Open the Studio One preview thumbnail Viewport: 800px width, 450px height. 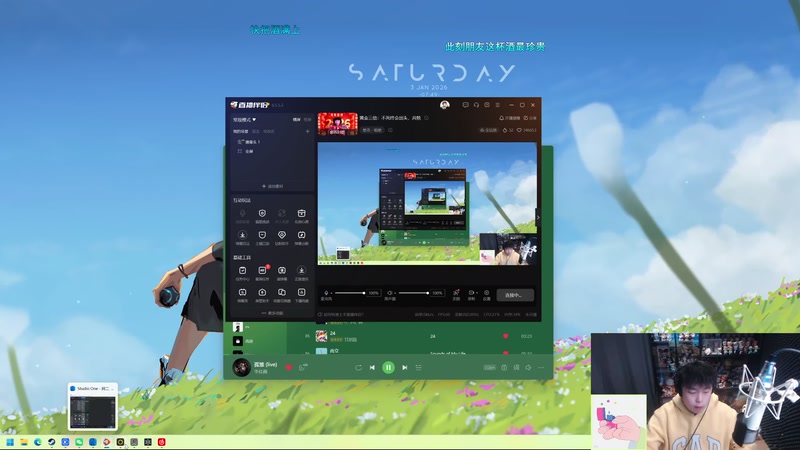(92, 407)
